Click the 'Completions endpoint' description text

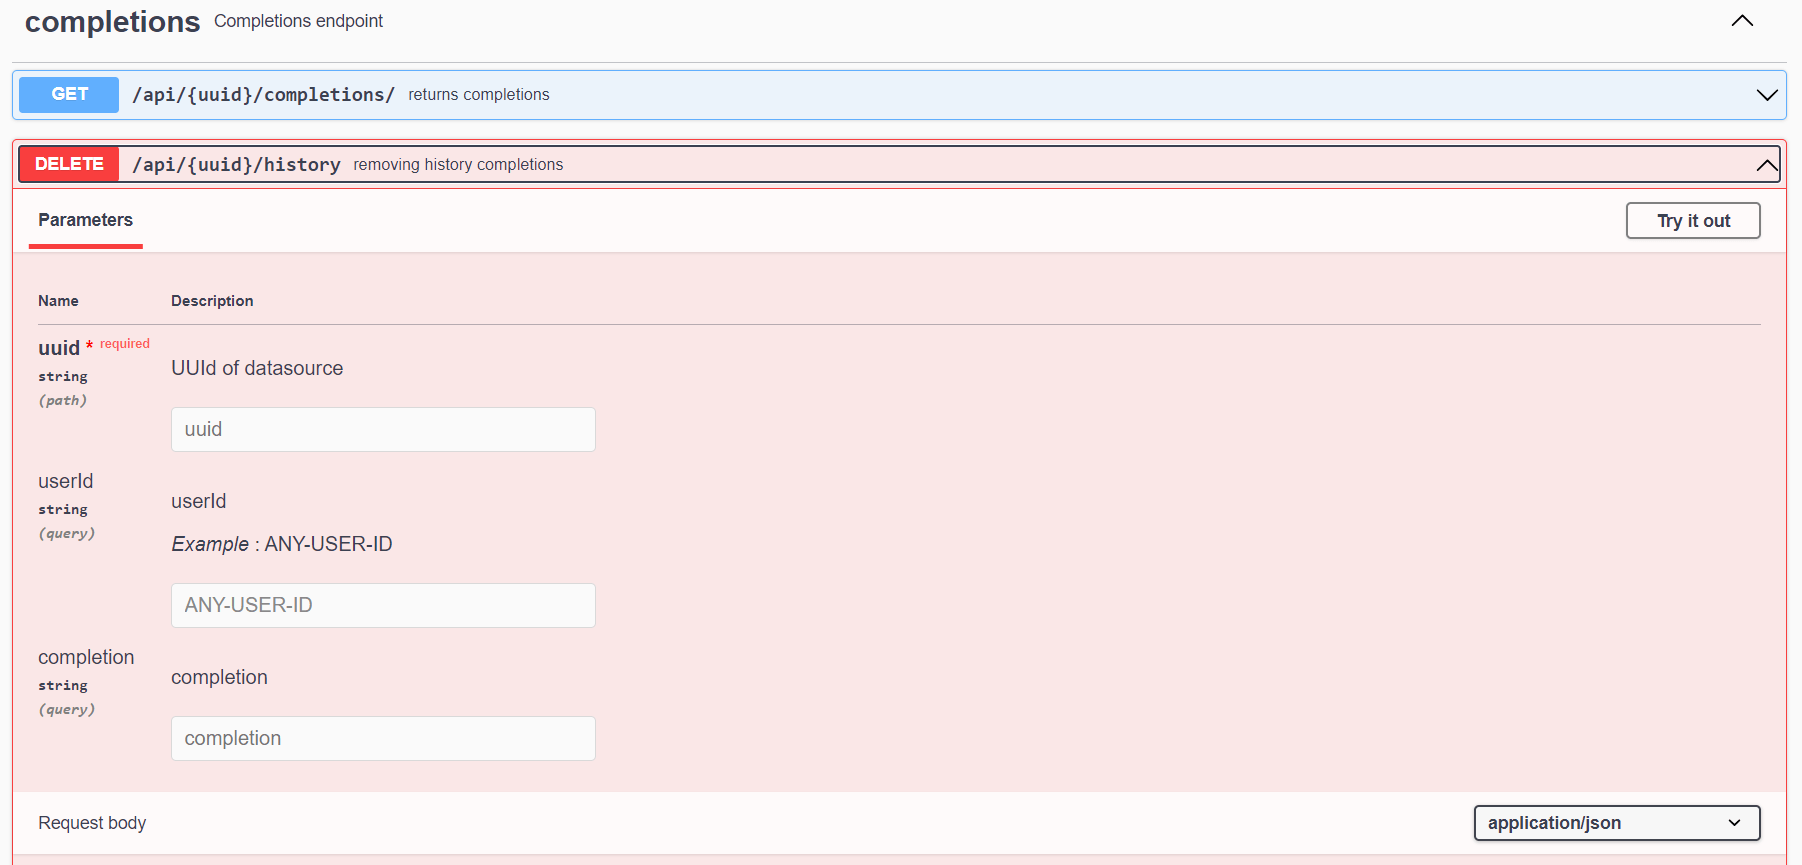pos(298,21)
